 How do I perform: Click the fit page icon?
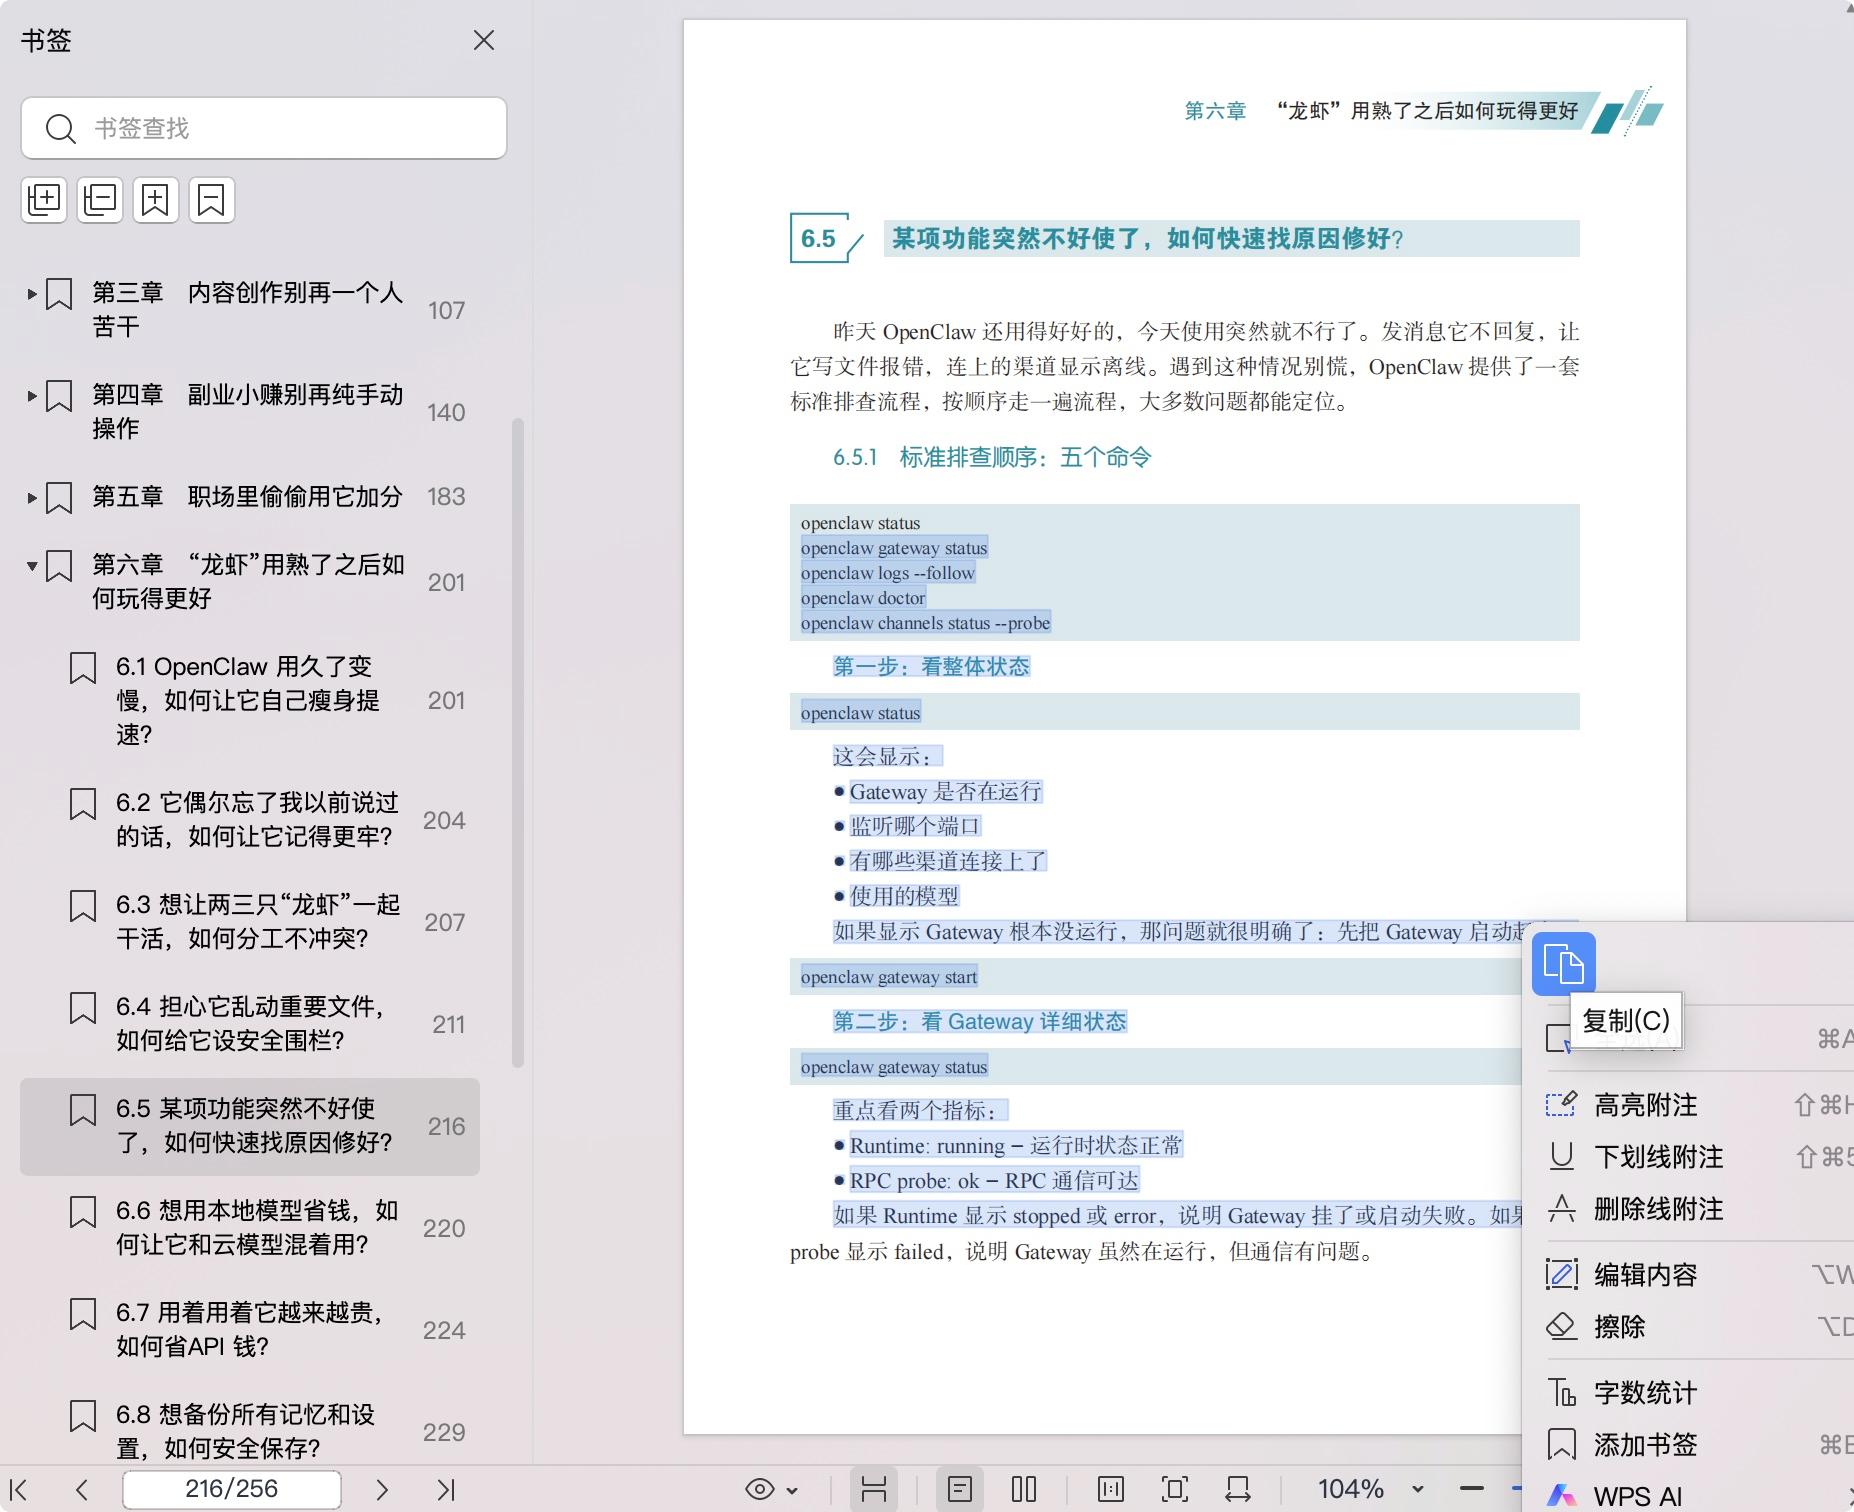coord(1175,1489)
